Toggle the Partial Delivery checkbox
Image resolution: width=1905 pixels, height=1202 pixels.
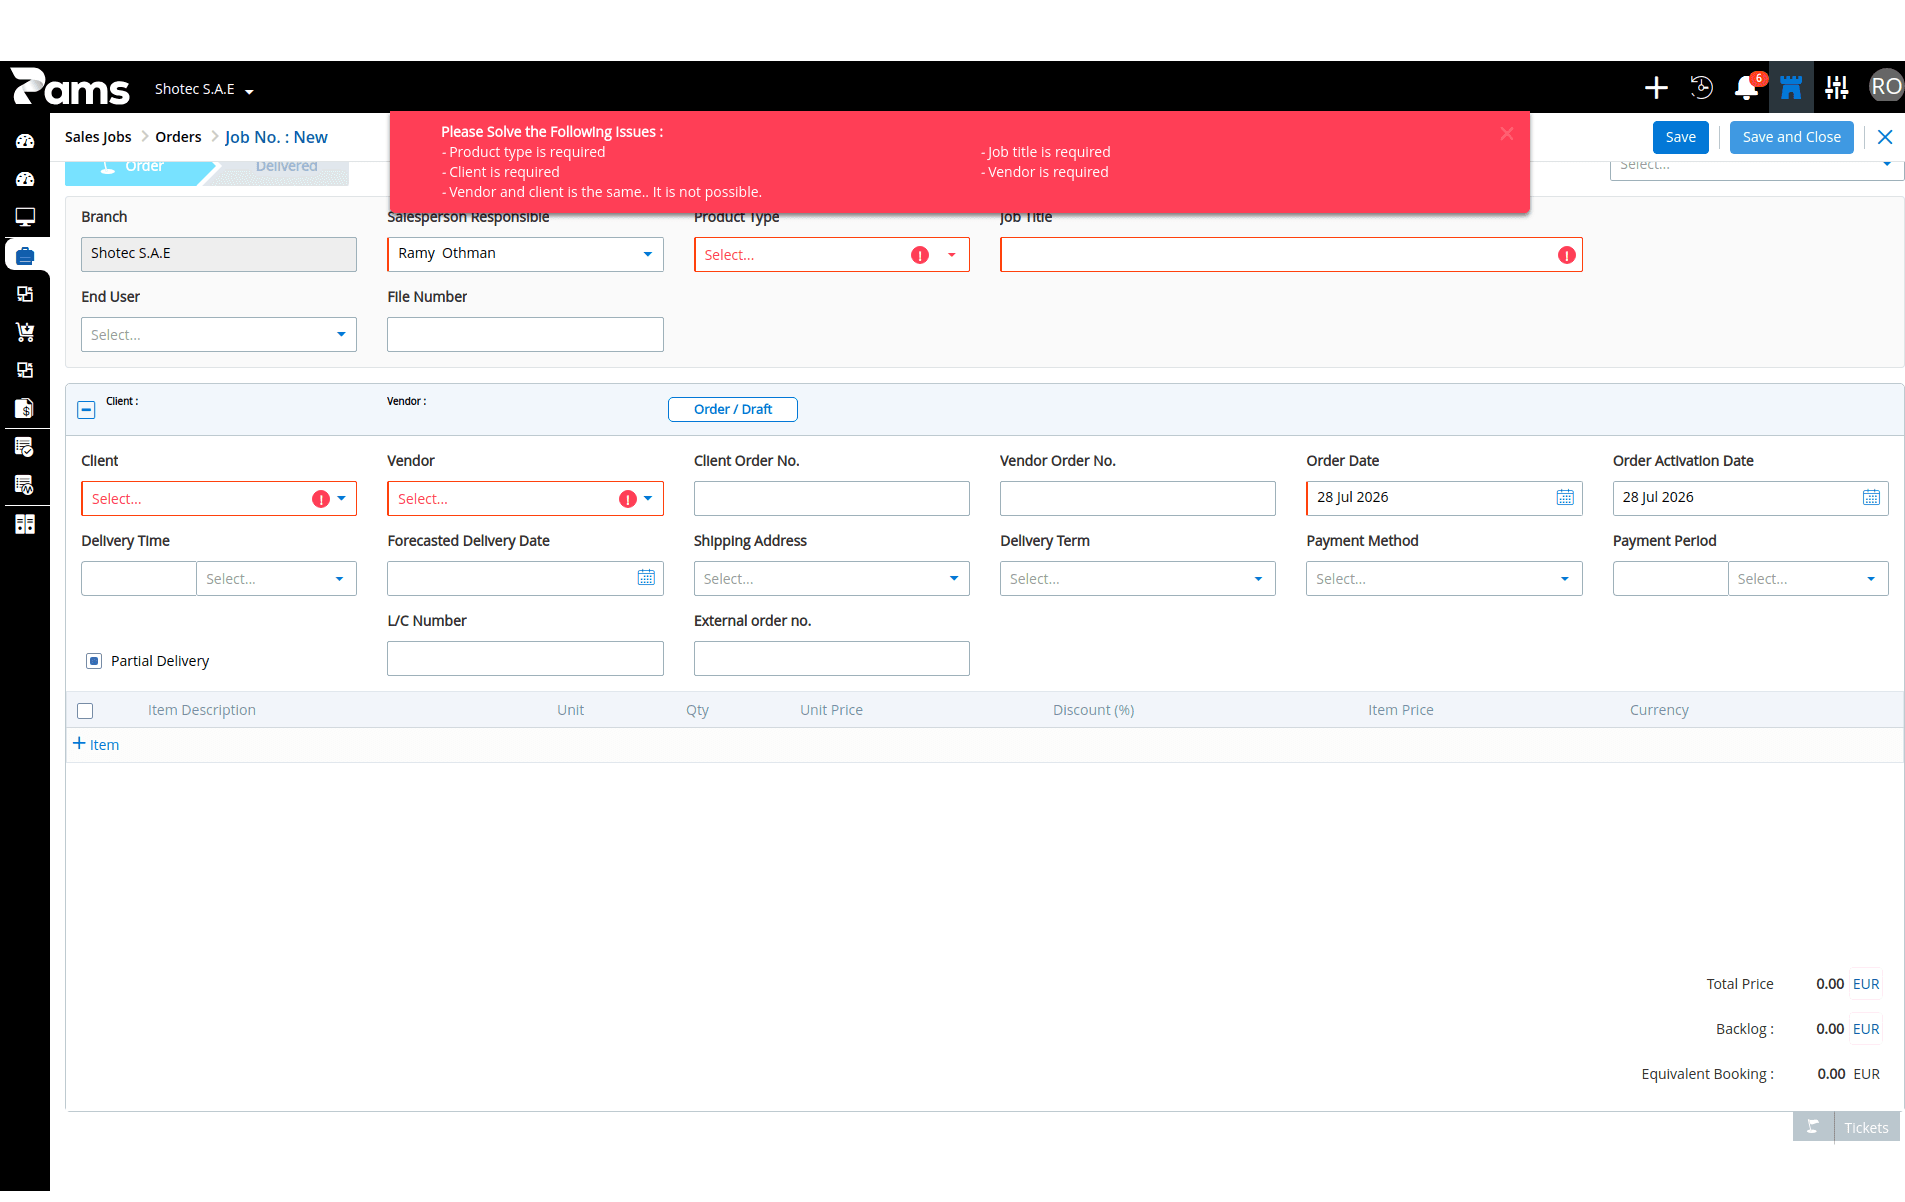coord(94,661)
